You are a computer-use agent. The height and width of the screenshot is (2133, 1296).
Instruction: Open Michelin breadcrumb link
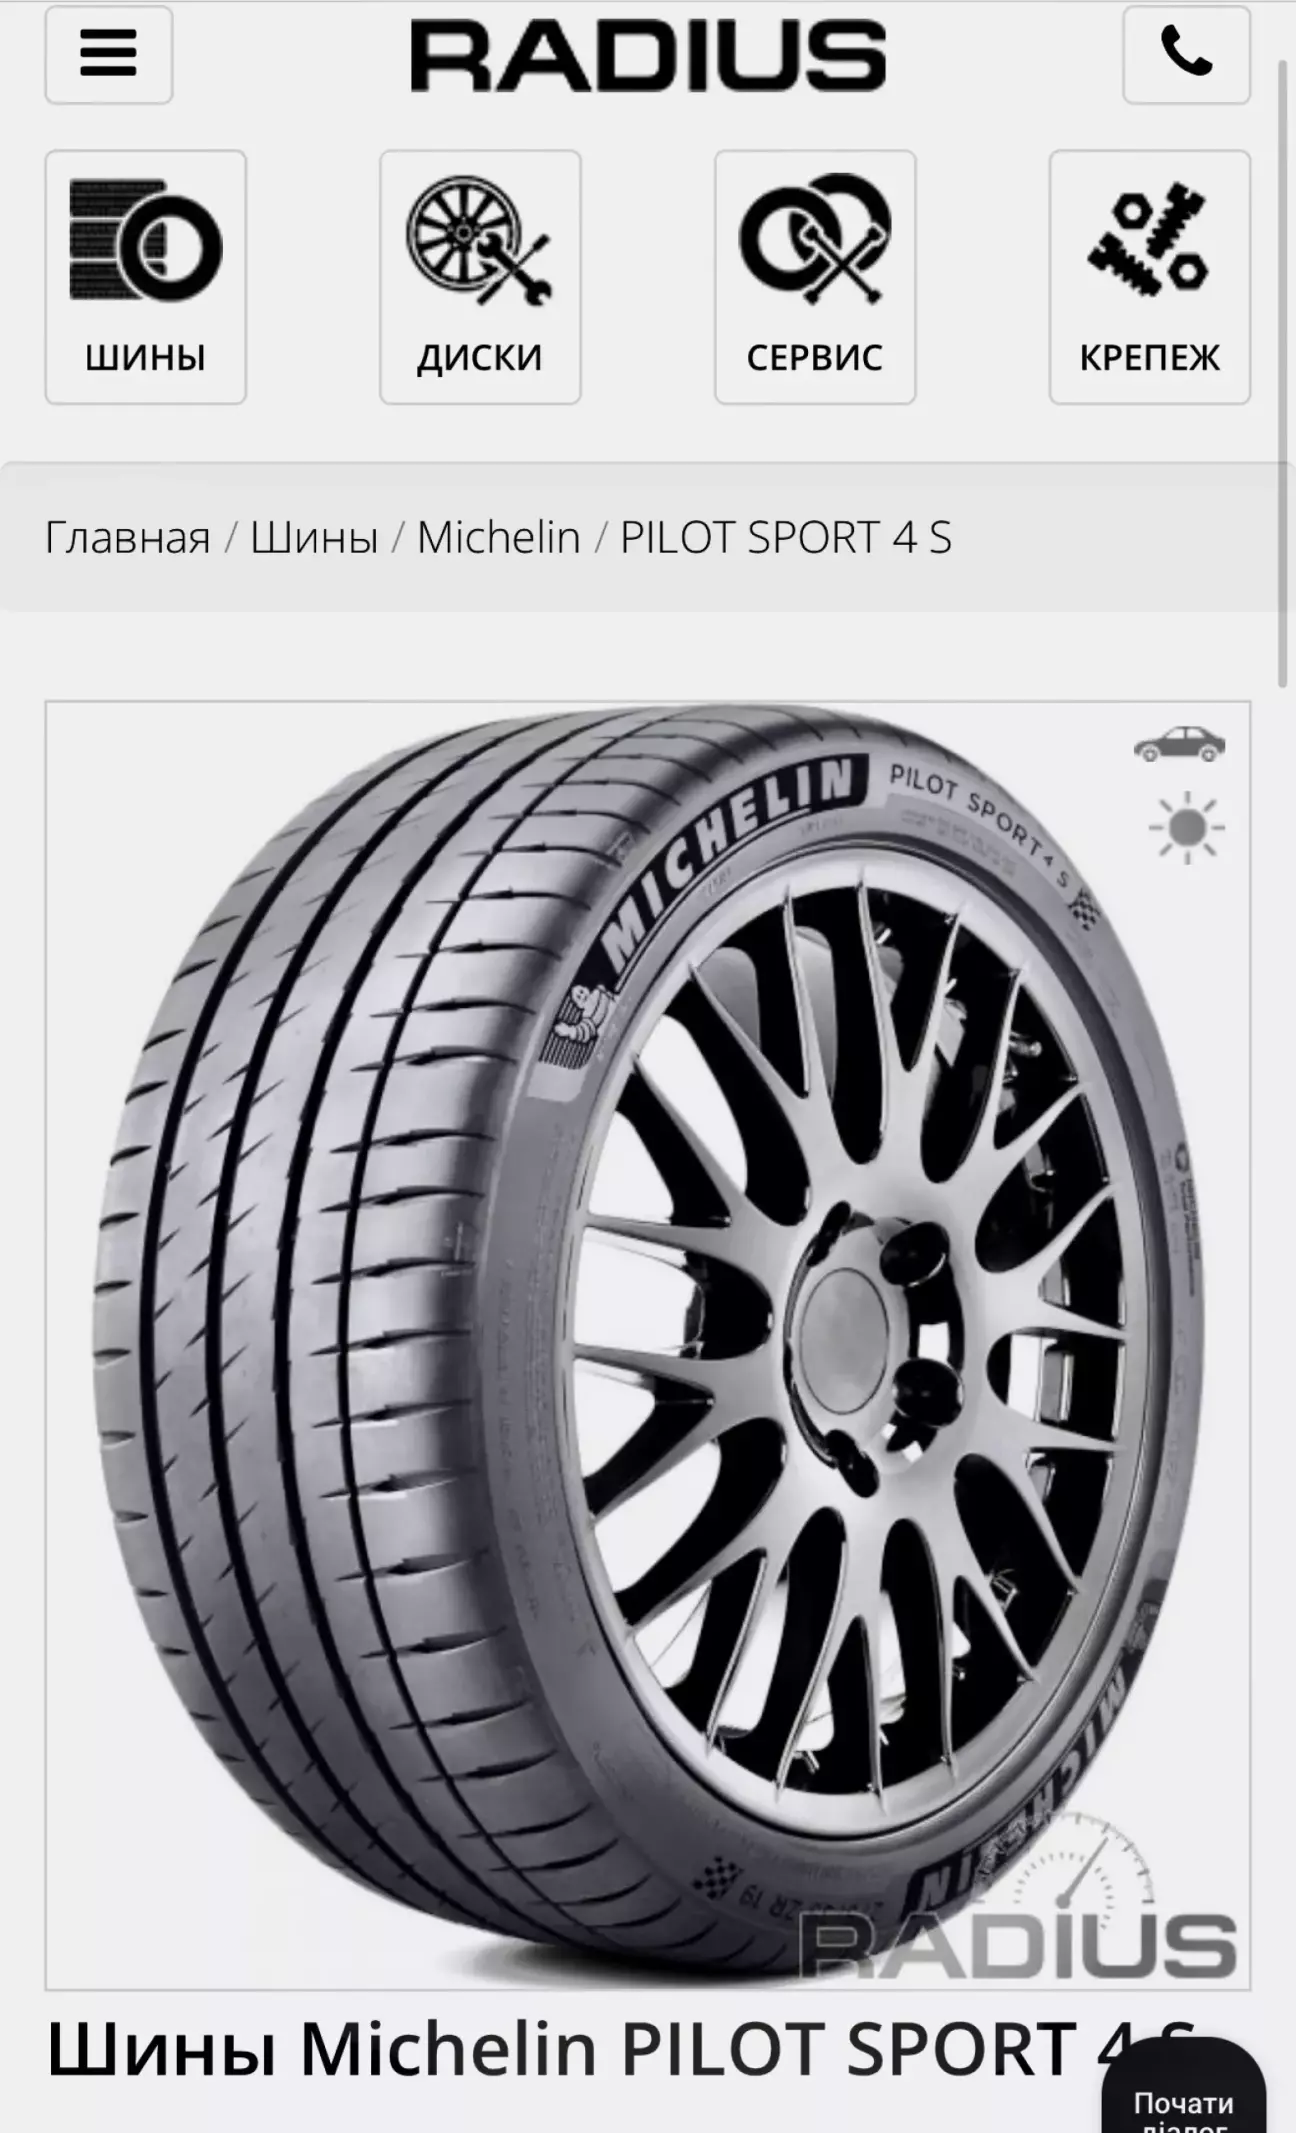[x=498, y=537]
